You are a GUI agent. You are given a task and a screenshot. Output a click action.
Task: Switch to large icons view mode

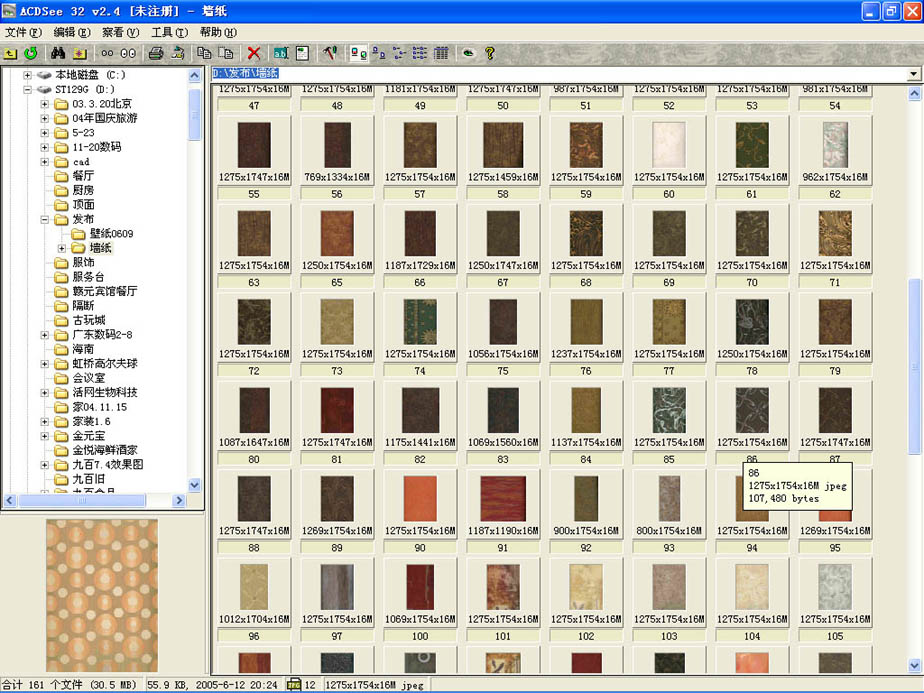[378, 54]
